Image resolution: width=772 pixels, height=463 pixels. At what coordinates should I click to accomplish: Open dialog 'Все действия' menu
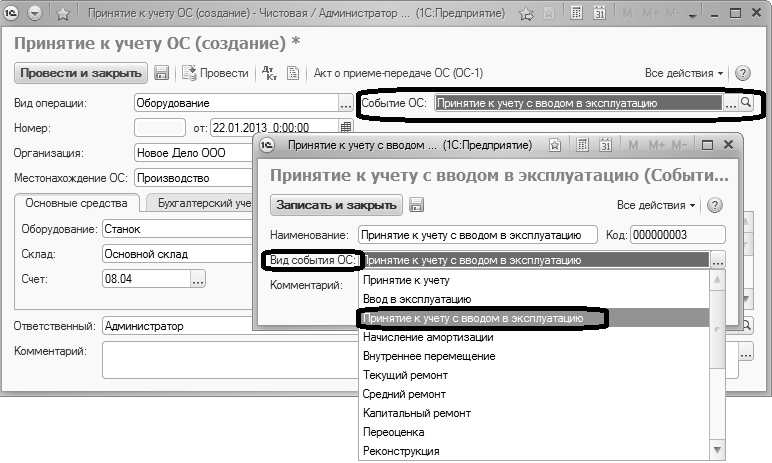click(656, 205)
